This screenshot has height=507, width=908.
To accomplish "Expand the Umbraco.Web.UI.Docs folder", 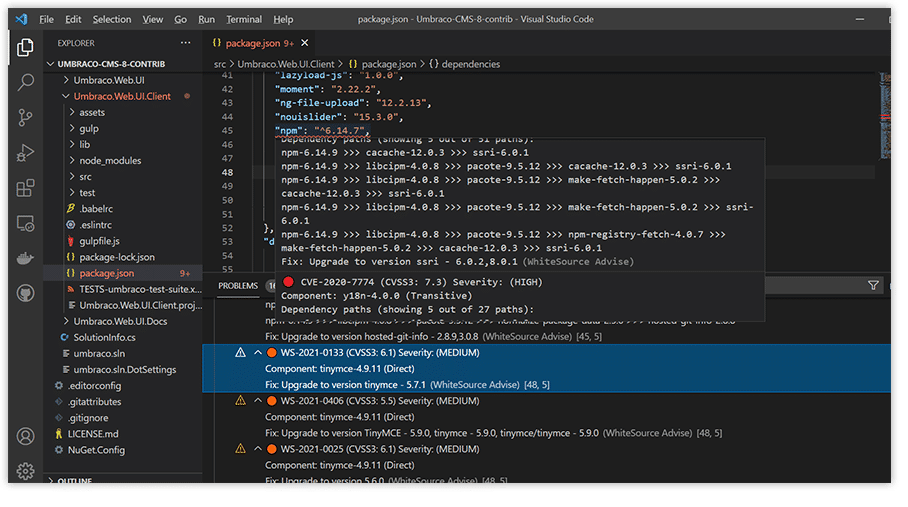I will pos(66,321).
